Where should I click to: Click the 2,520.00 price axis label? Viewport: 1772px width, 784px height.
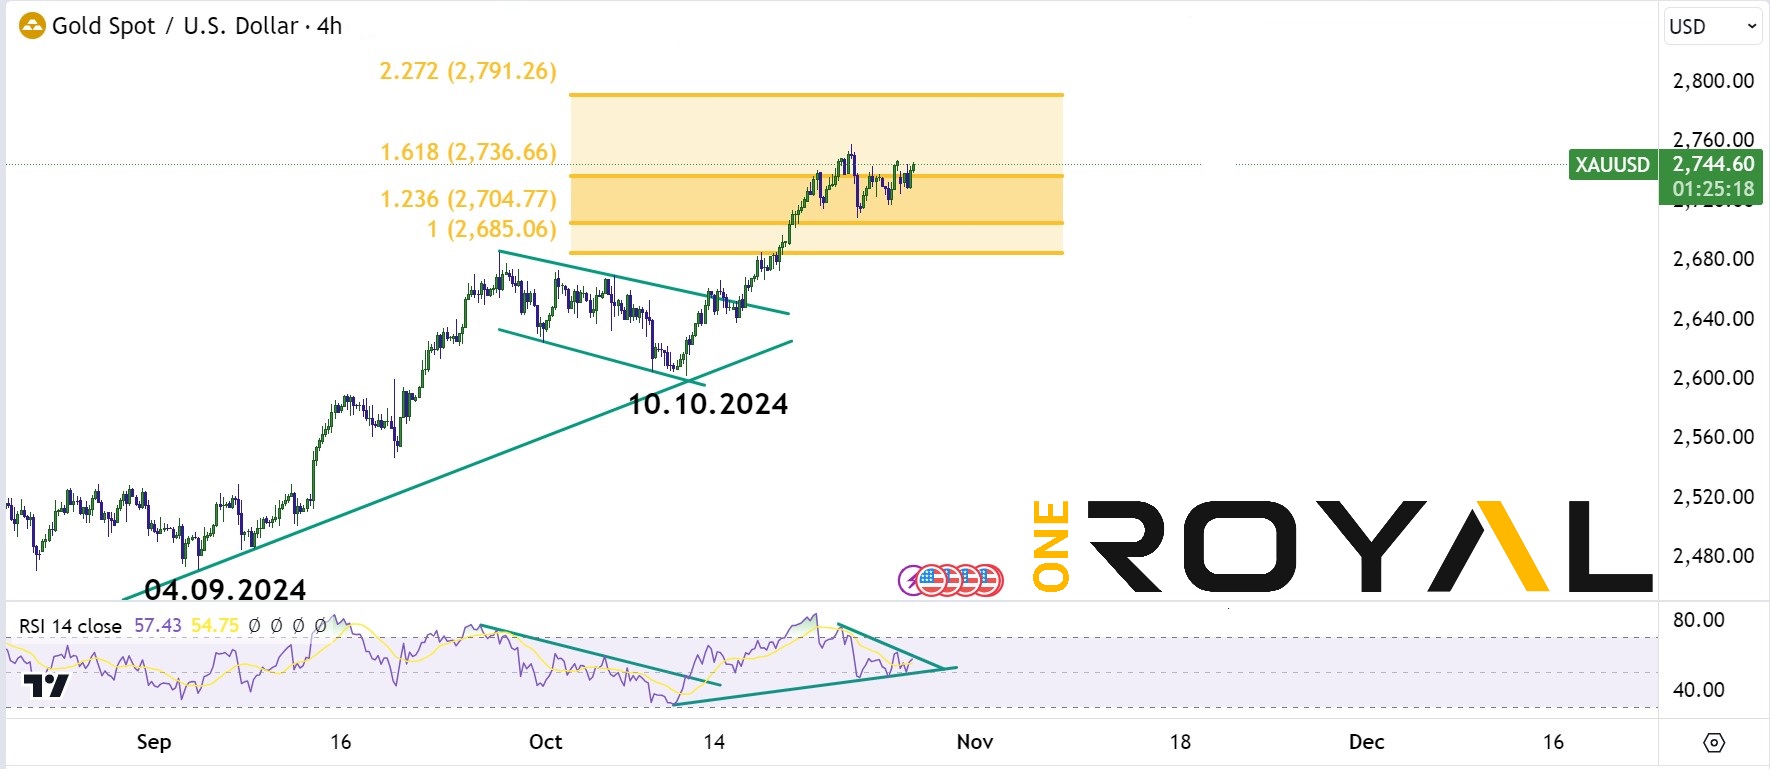1713,497
